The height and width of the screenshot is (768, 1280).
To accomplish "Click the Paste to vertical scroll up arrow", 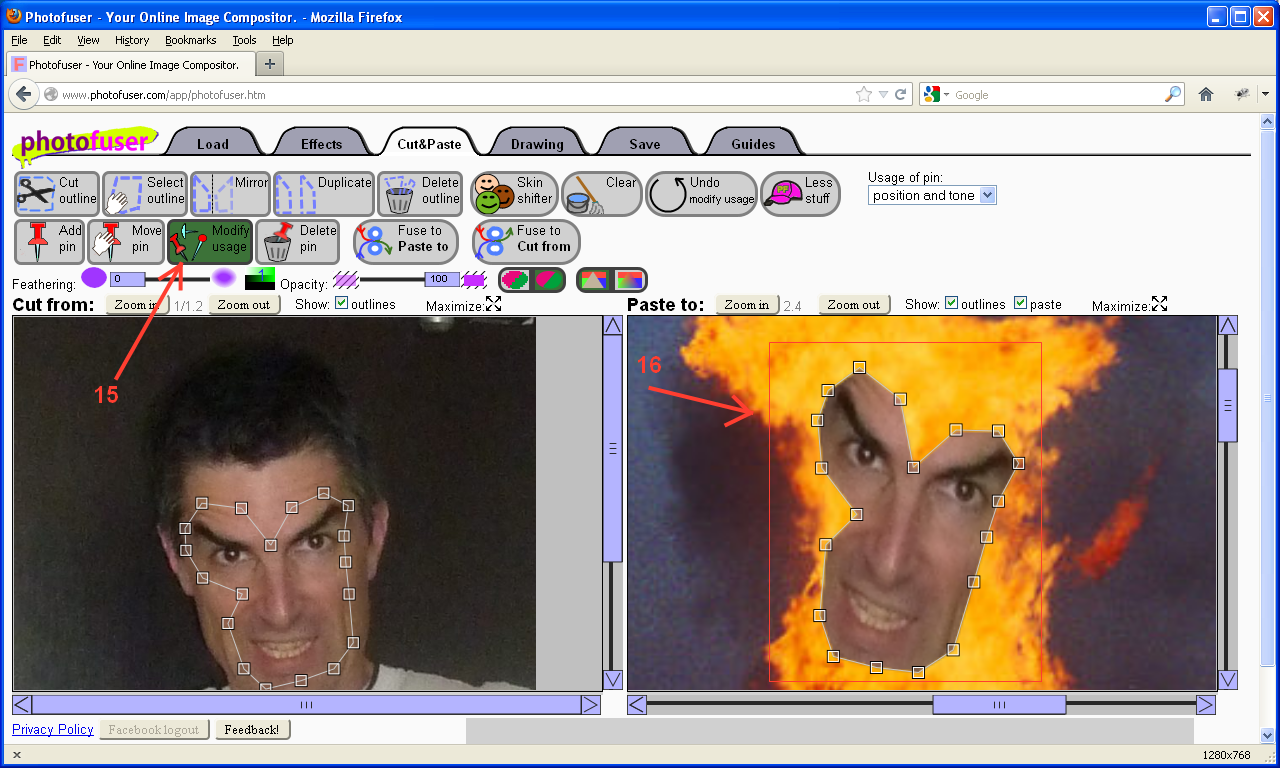I will 1228,325.
